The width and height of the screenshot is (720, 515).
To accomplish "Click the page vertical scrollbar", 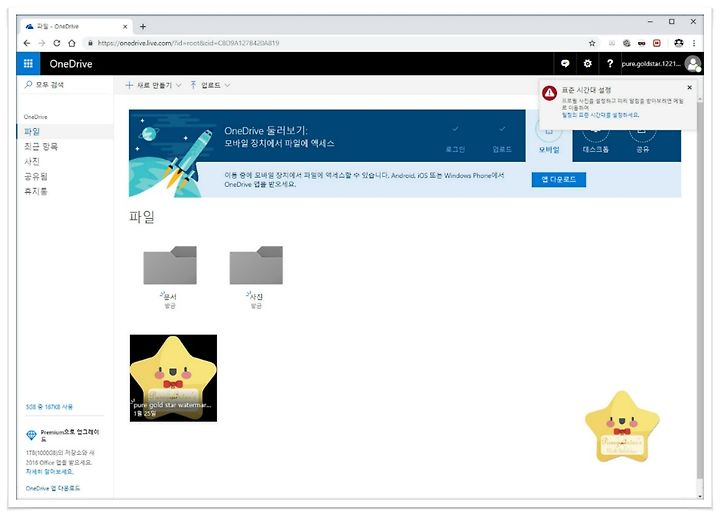I will pyautogui.click(x=699, y=289).
